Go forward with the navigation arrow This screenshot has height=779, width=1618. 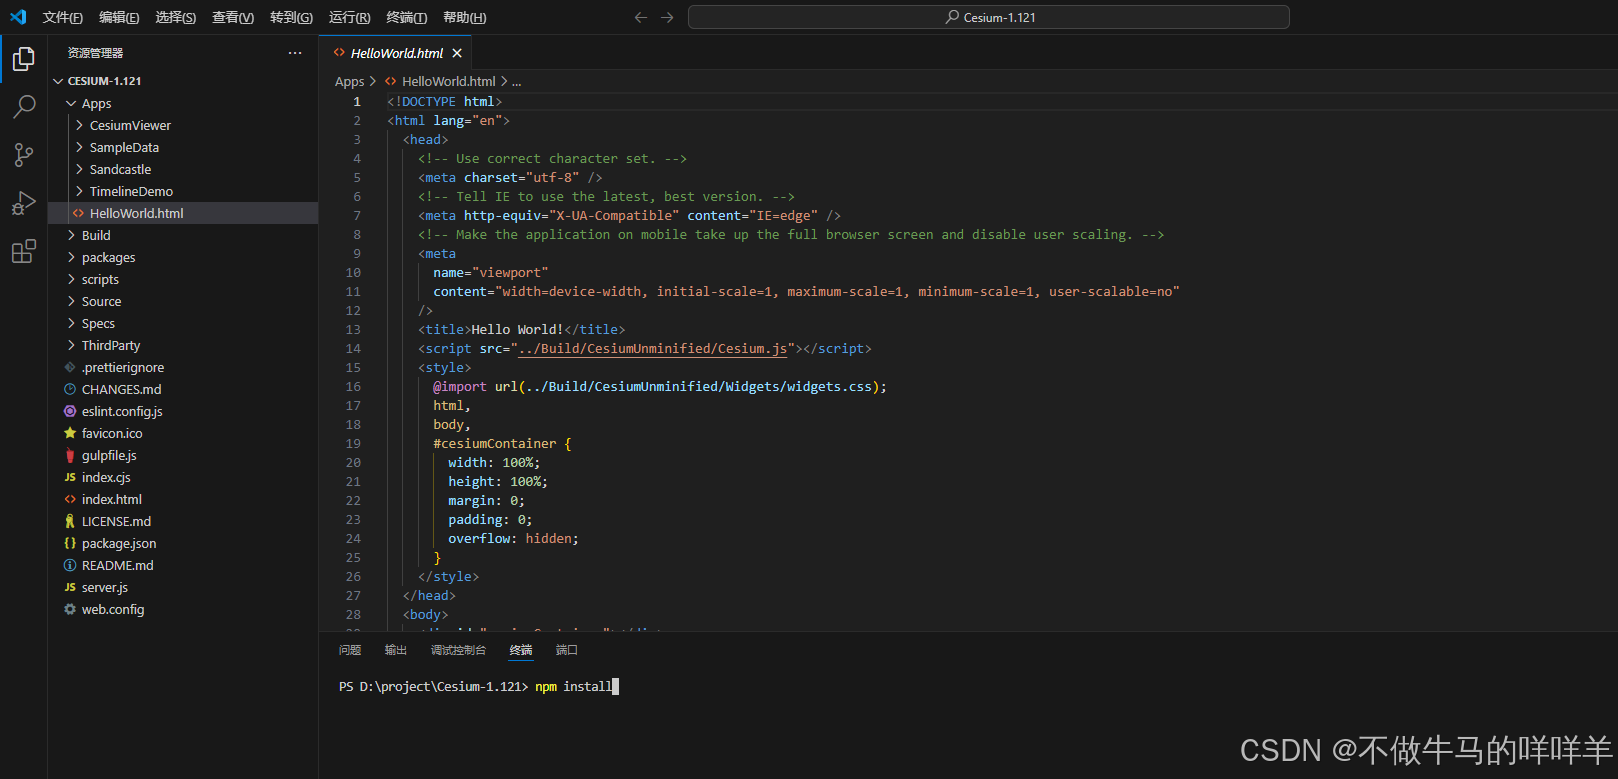[x=667, y=17]
